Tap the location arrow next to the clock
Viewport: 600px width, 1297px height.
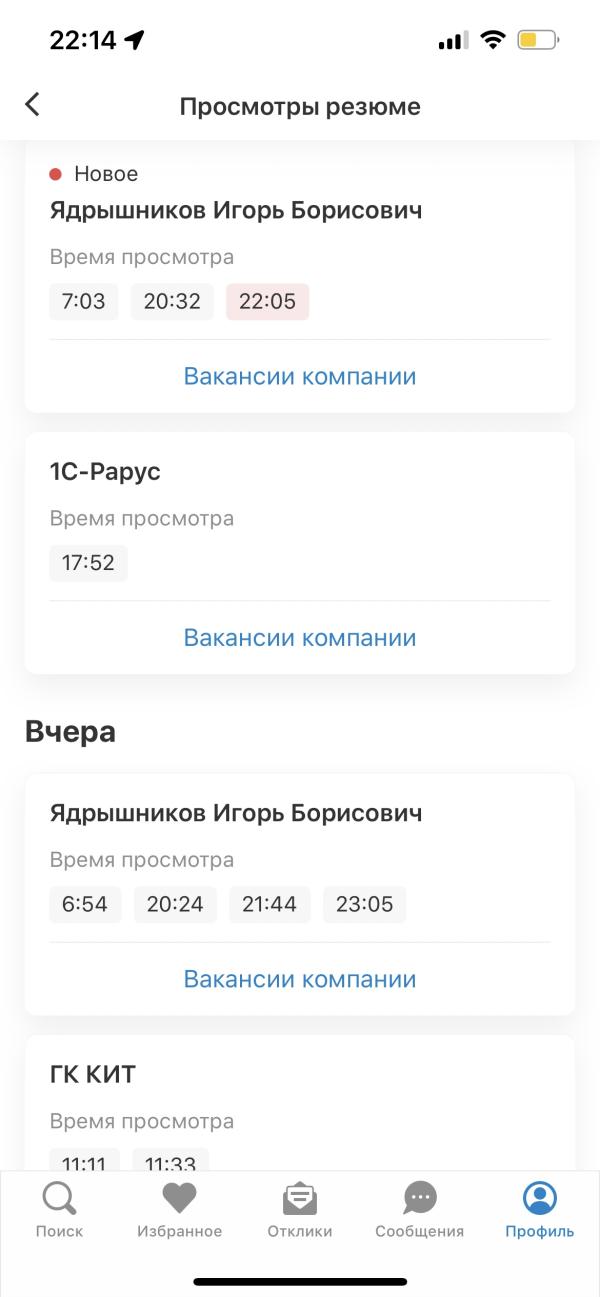pyautogui.click(x=134, y=40)
